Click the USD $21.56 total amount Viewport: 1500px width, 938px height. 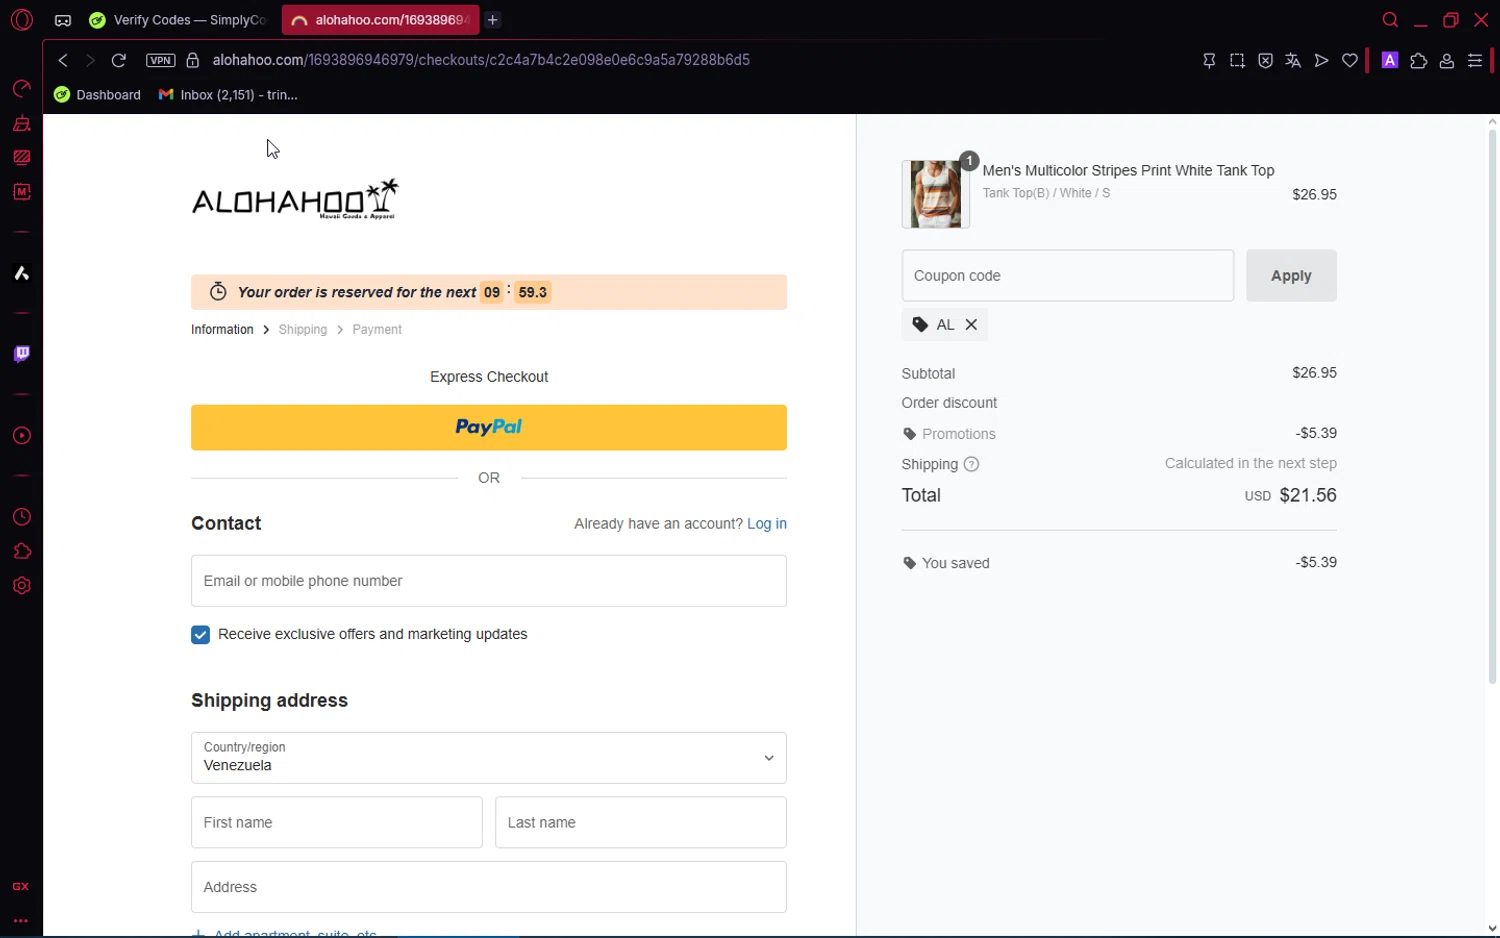pyautogui.click(x=1291, y=495)
